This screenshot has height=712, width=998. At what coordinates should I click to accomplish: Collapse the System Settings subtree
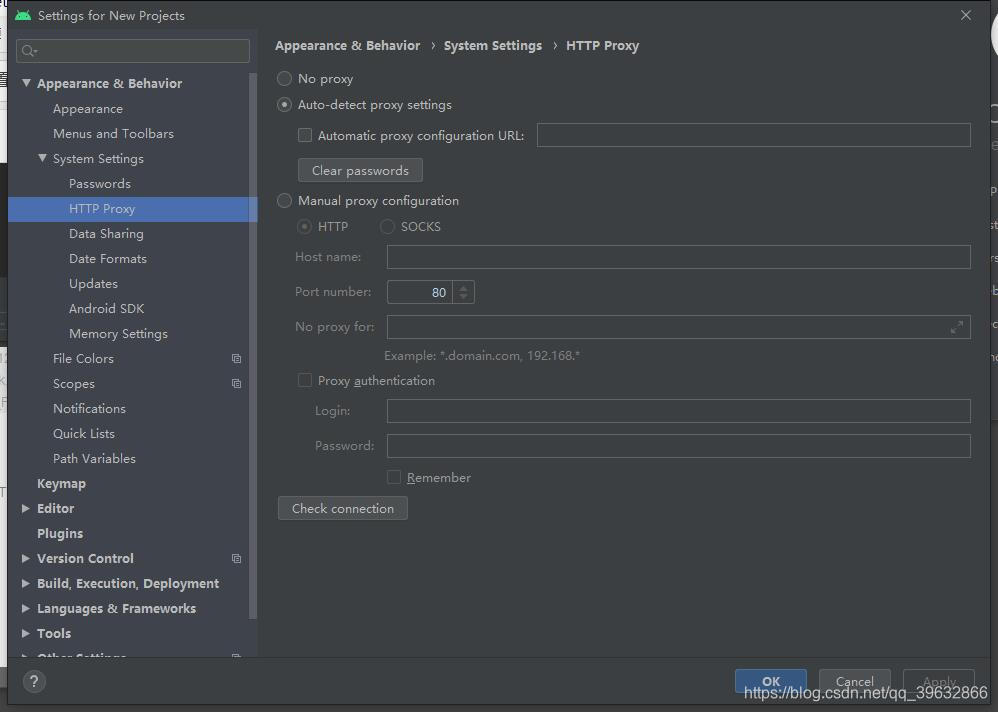pyautogui.click(x=42, y=158)
